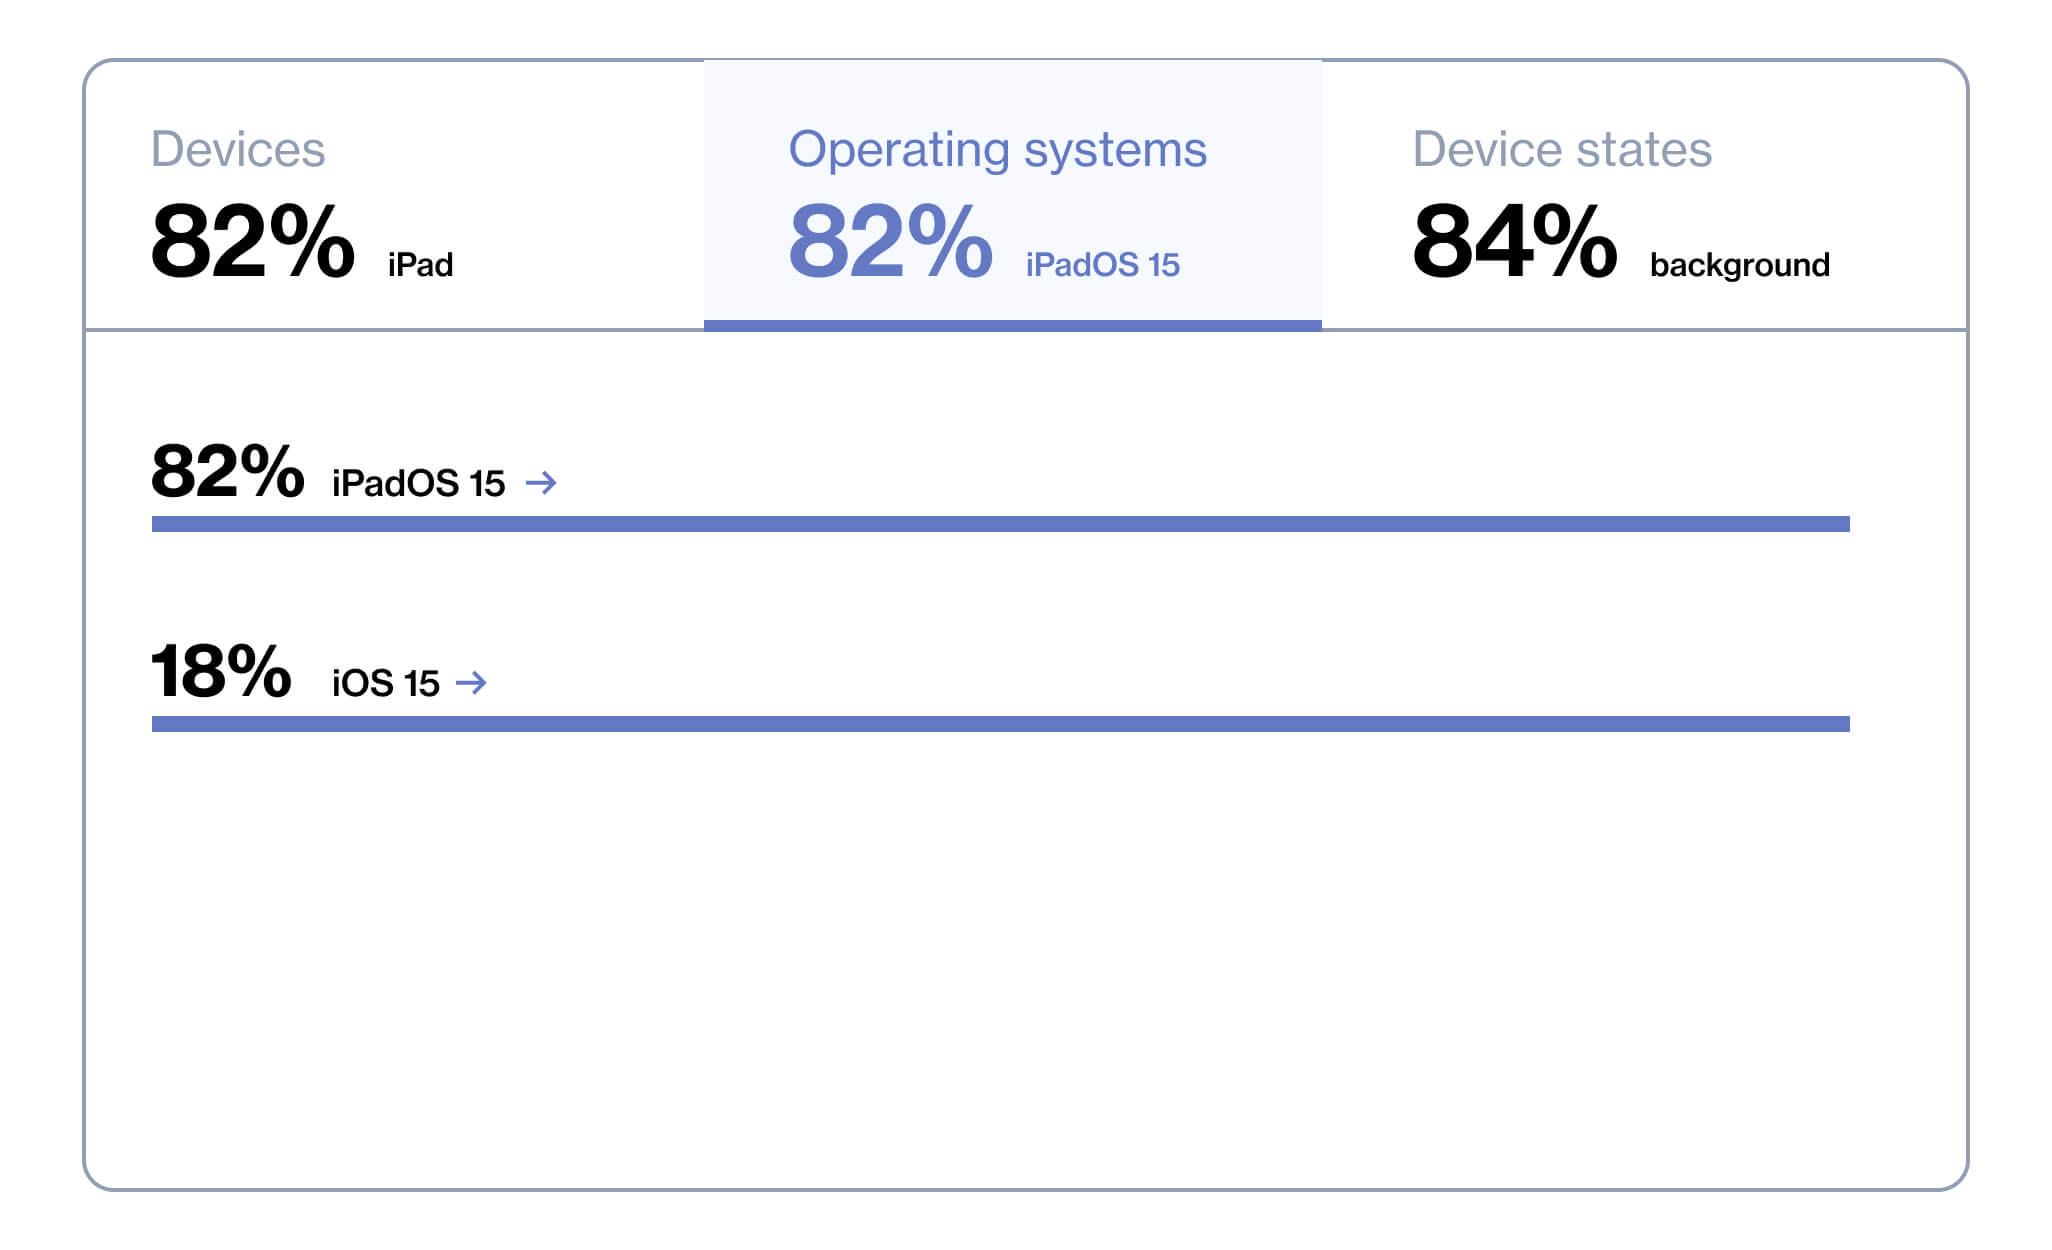Viewport: 2052px width, 1250px height.
Task: Click the iPadOS 15 row label
Action: coord(418,484)
